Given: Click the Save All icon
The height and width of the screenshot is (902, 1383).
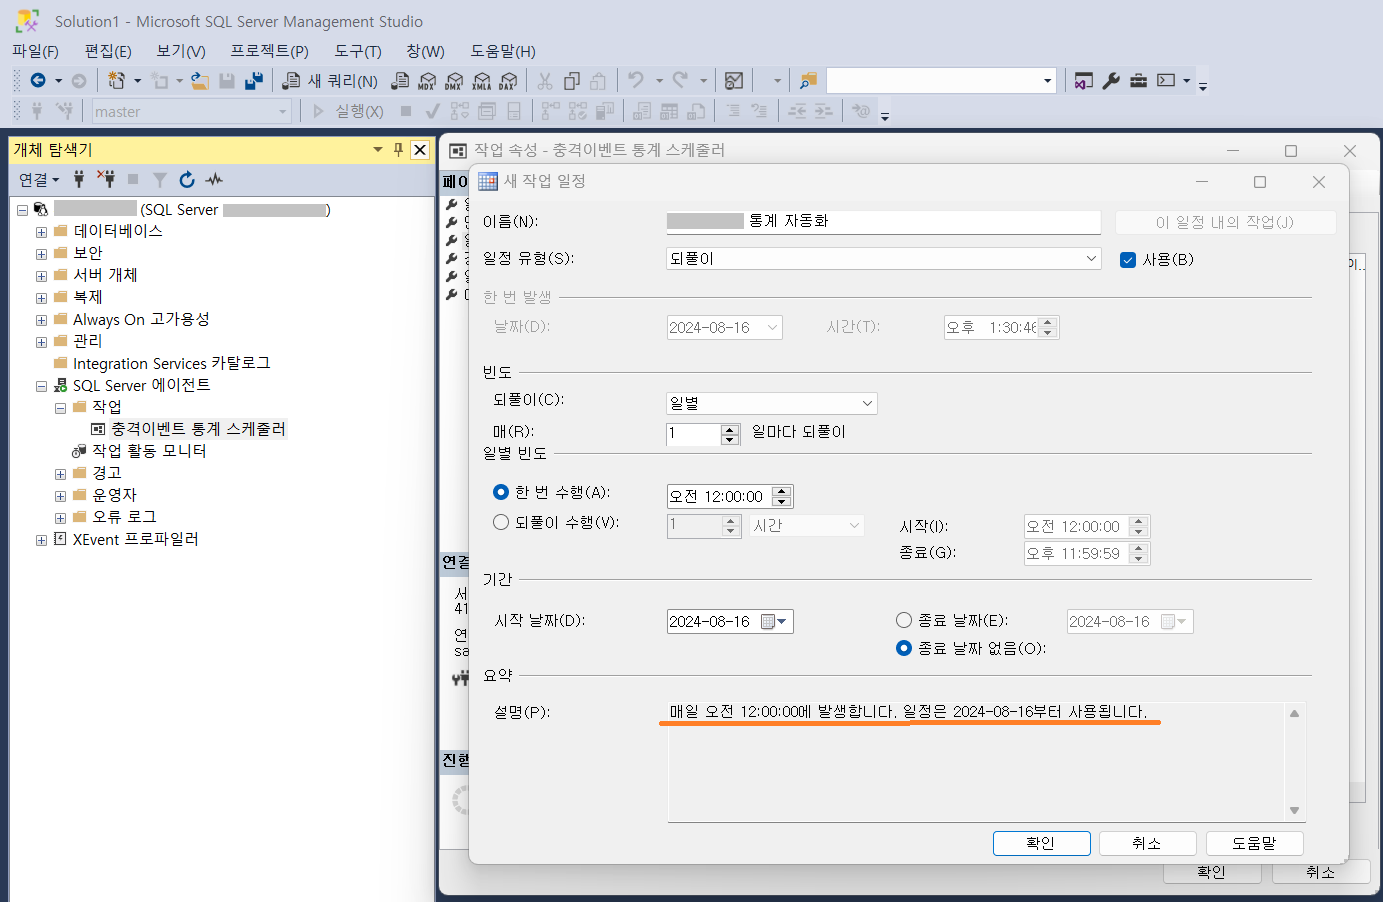Looking at the screenshot, I should pyautogui.click(x=254, y=81).
